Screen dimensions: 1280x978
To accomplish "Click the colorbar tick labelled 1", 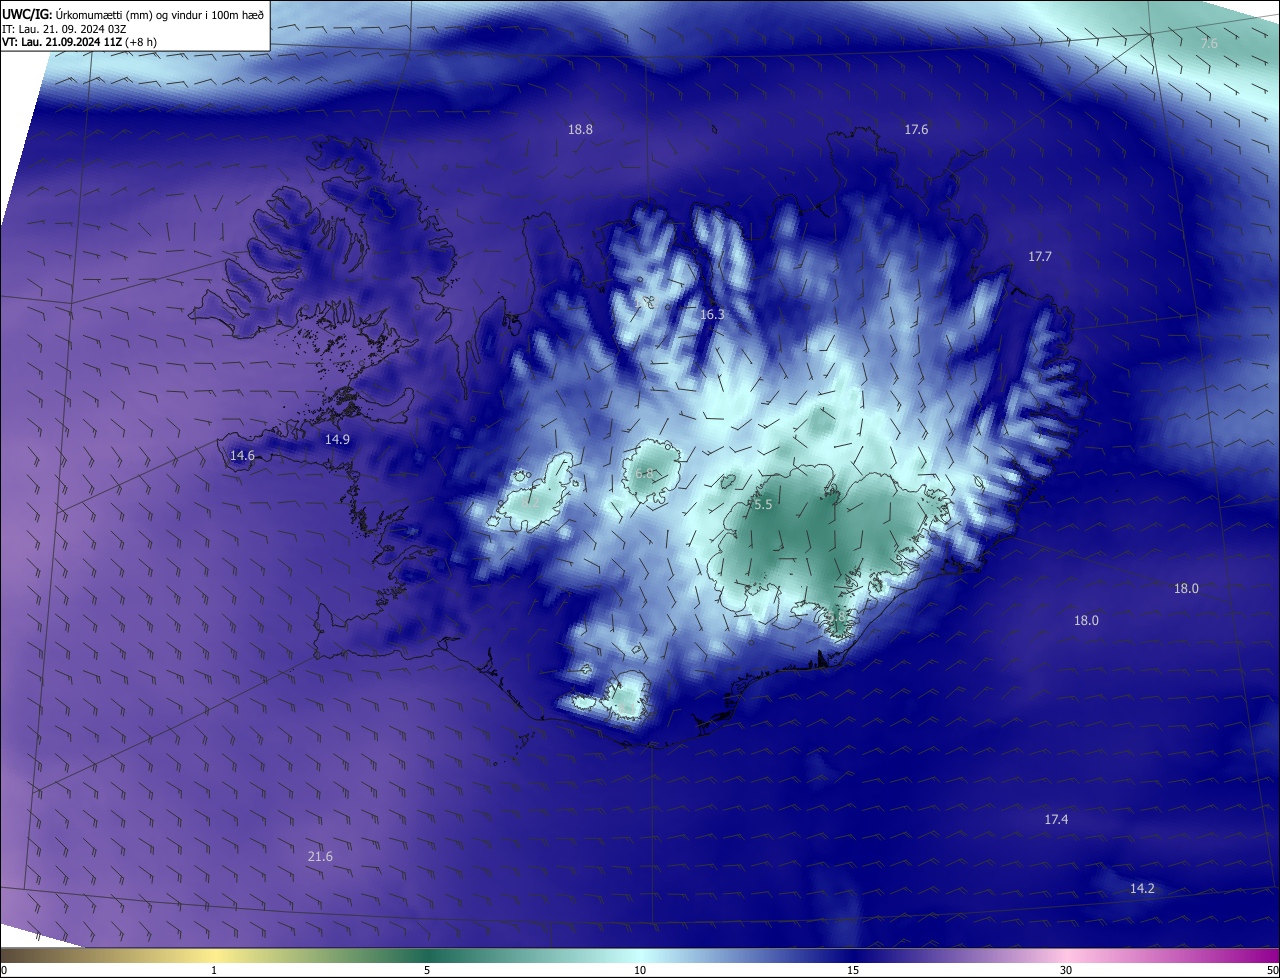I will point(214,970).
